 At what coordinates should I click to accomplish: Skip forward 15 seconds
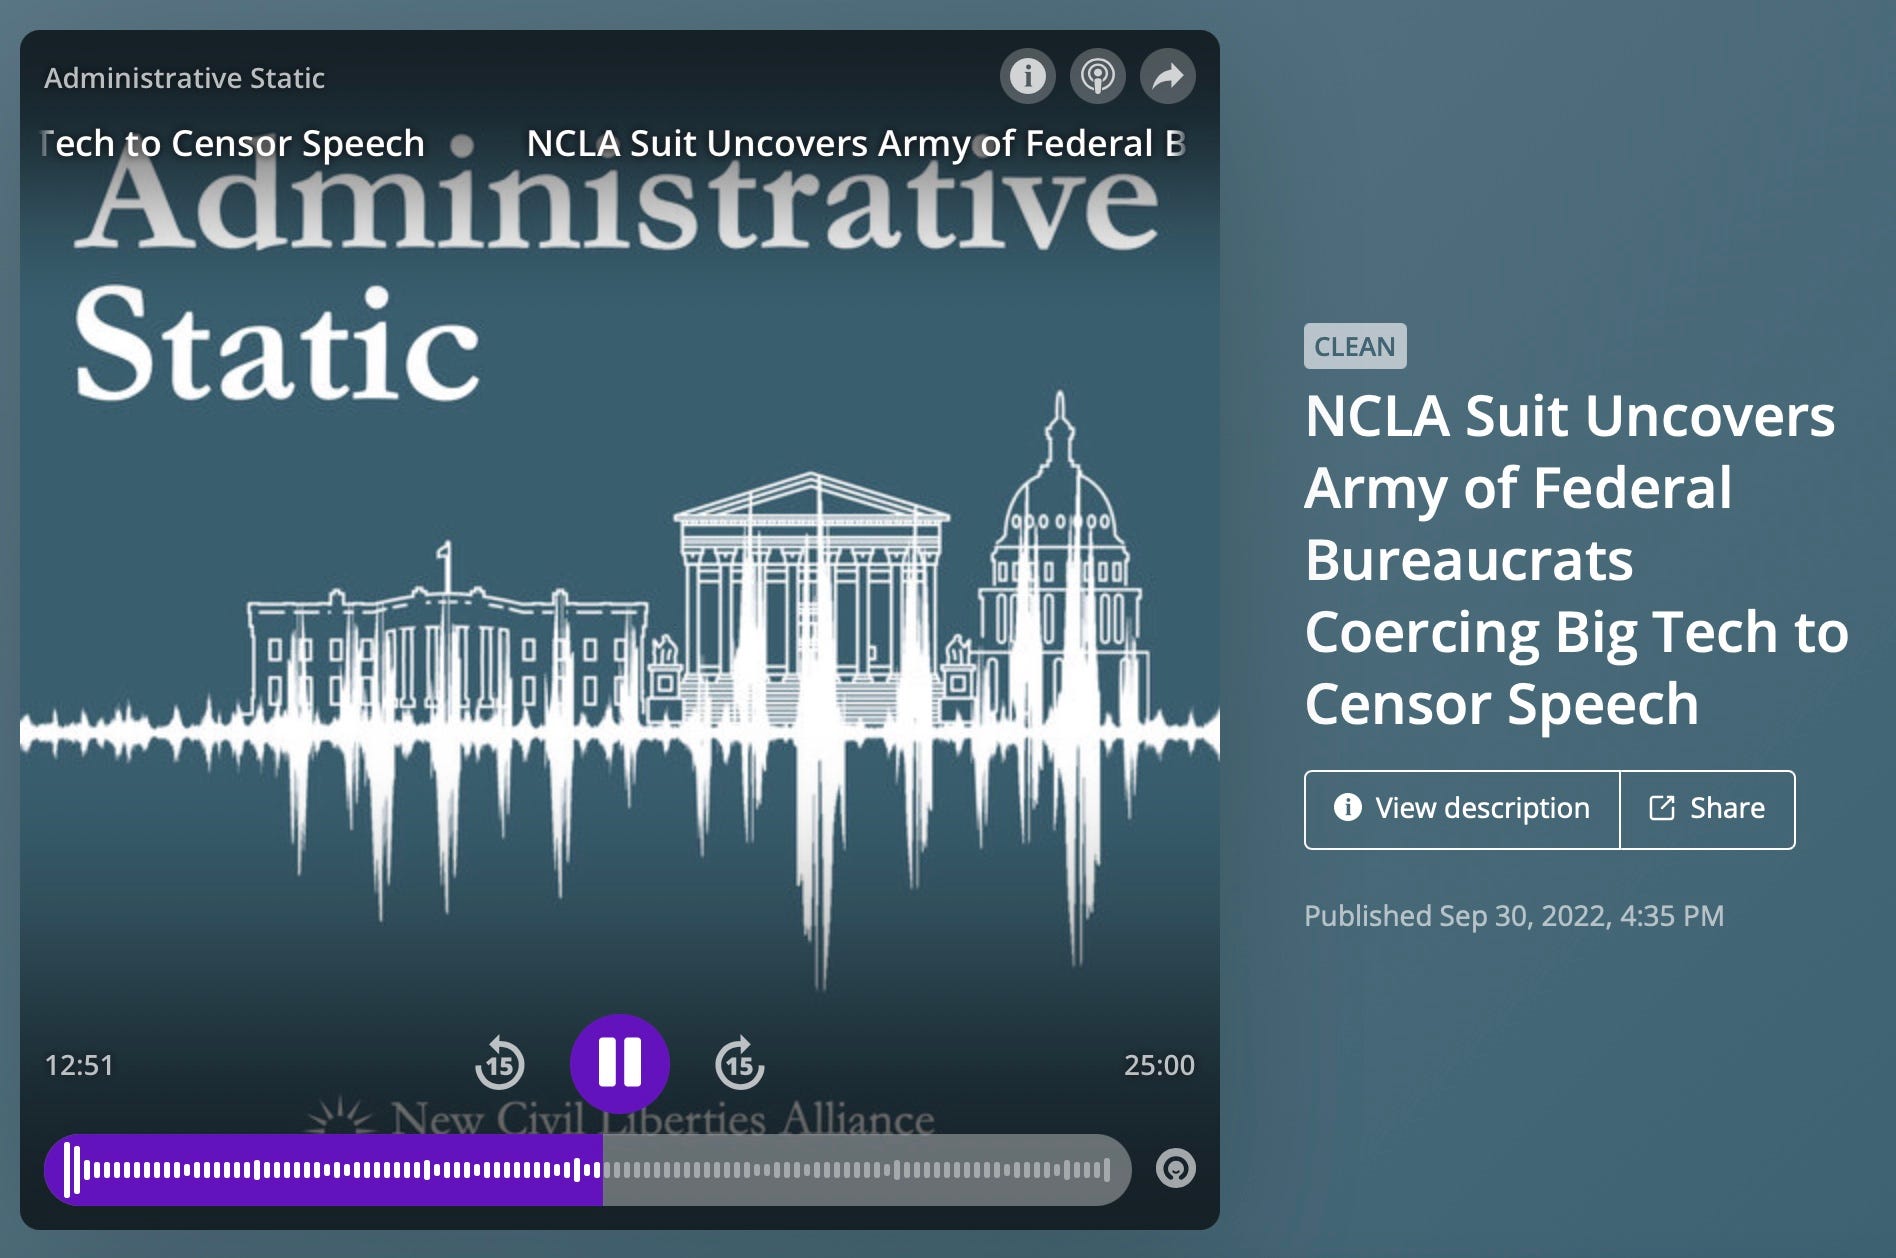(x=740, y=1063)
